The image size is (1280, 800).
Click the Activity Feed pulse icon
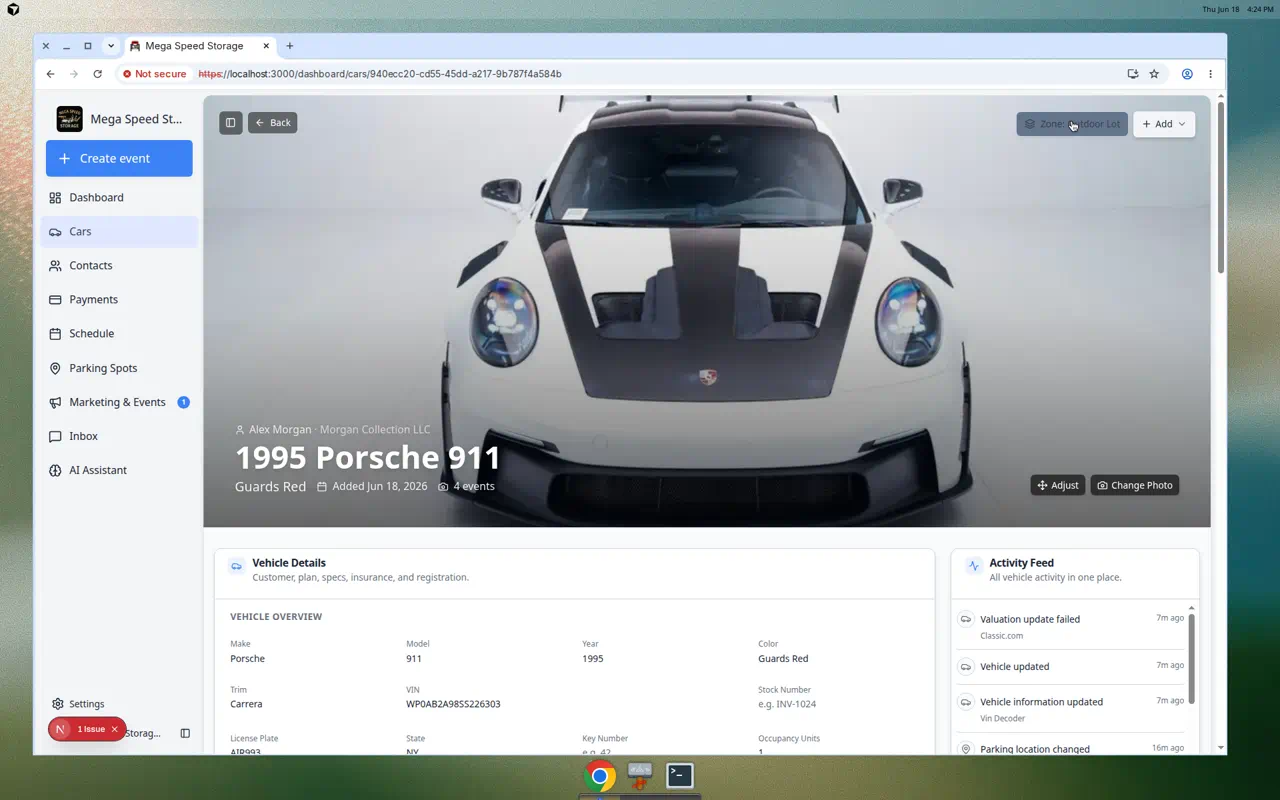973,566
